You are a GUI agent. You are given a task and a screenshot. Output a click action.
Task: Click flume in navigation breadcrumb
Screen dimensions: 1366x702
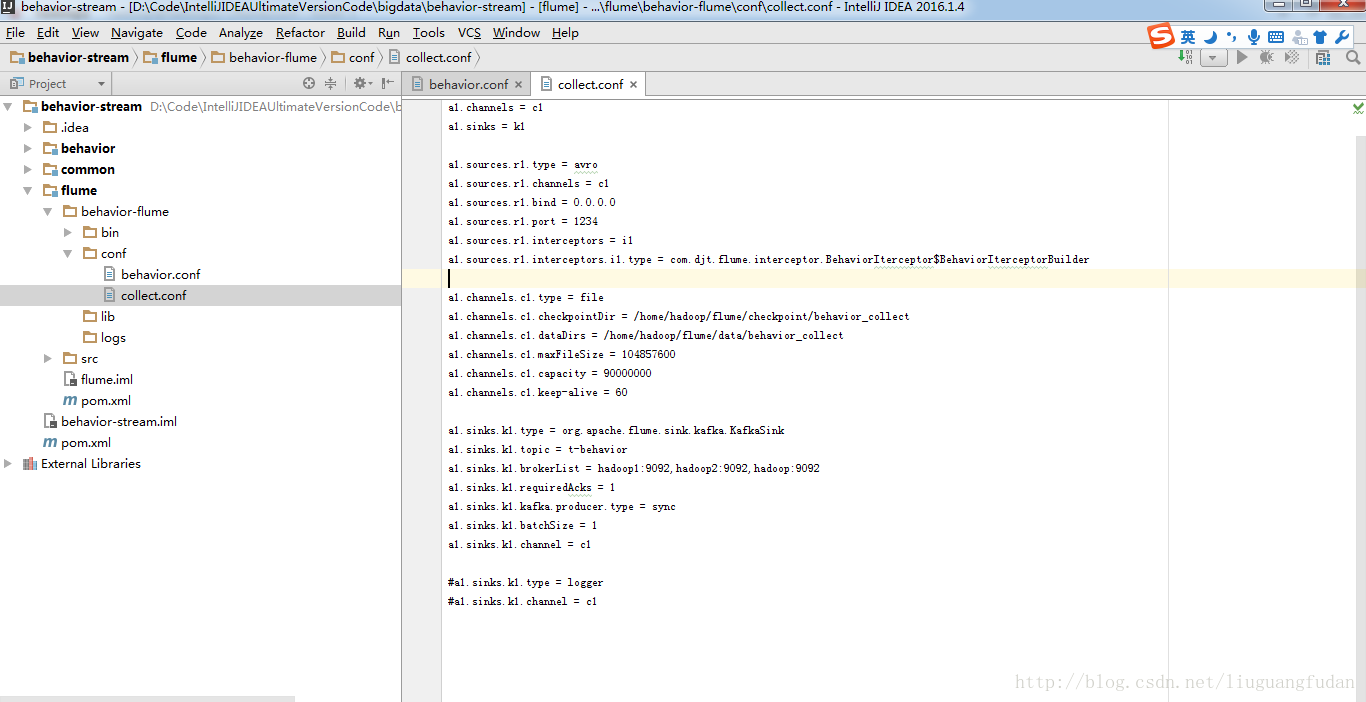170,57
